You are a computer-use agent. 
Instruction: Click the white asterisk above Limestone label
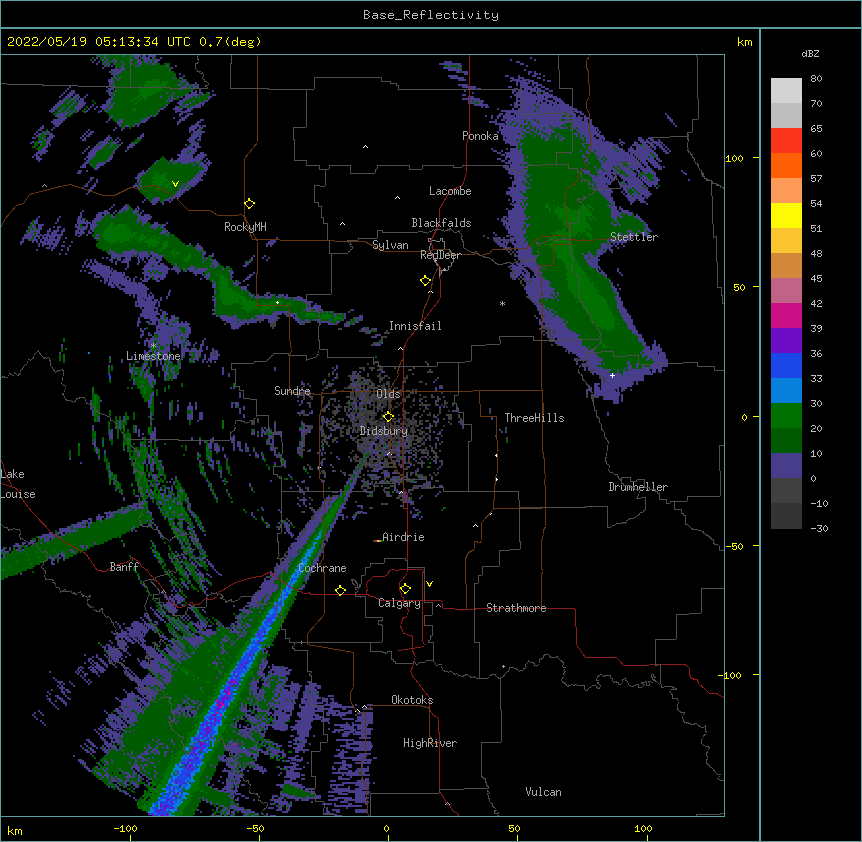point(154,346)
